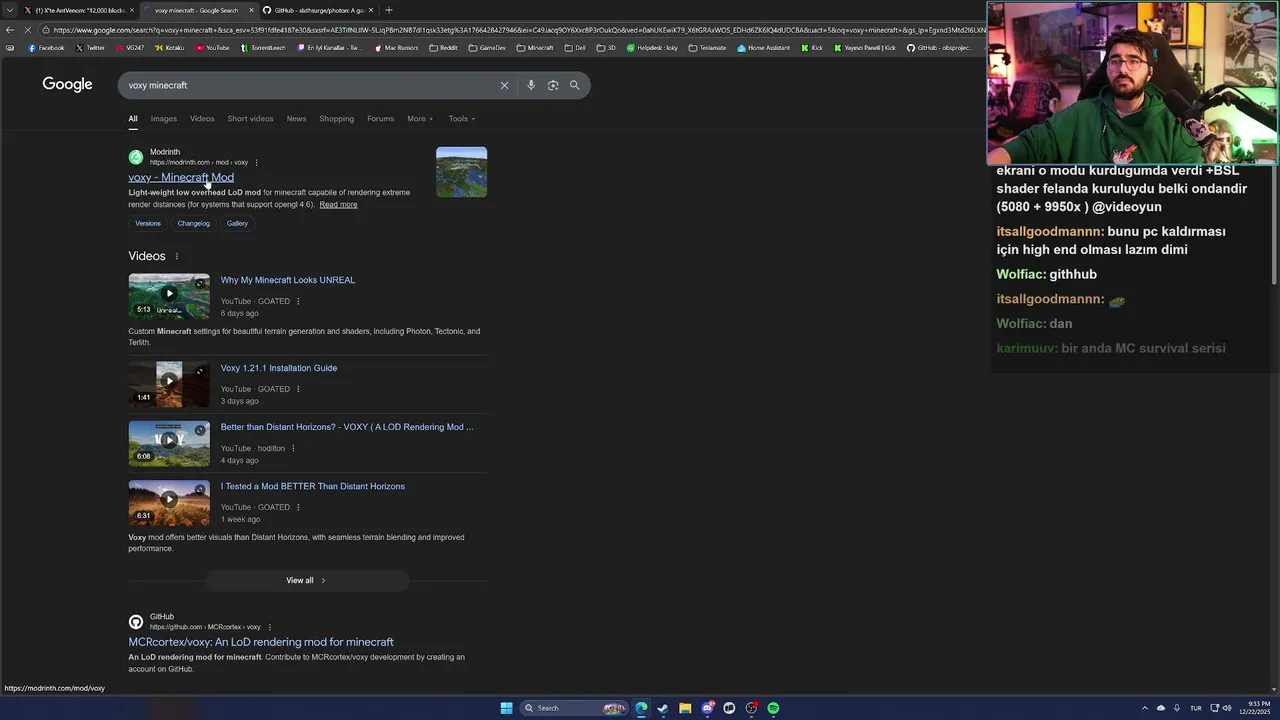Open options for 'Why My Minecraft Looks UNREAL' video
Viewport: 1280px width, 720px height.
pyautogui.click(x=298, y=301)
